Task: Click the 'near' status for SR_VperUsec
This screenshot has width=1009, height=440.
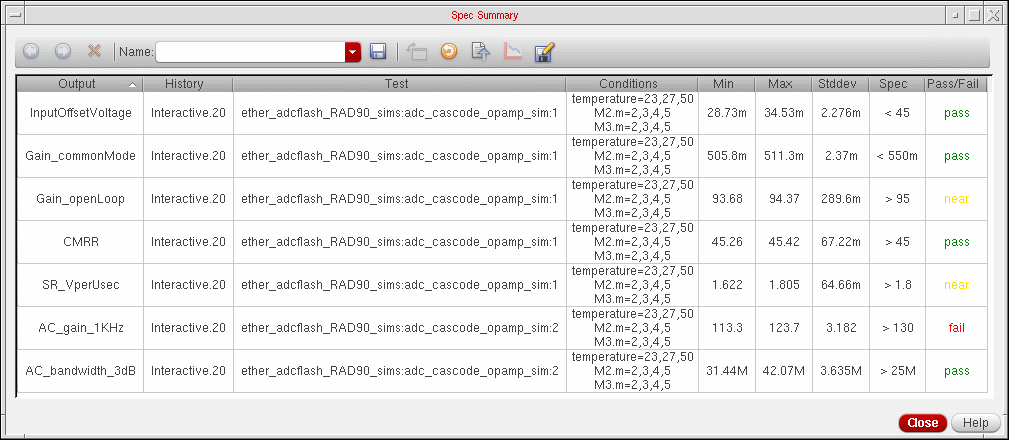Action: [956, 285]
